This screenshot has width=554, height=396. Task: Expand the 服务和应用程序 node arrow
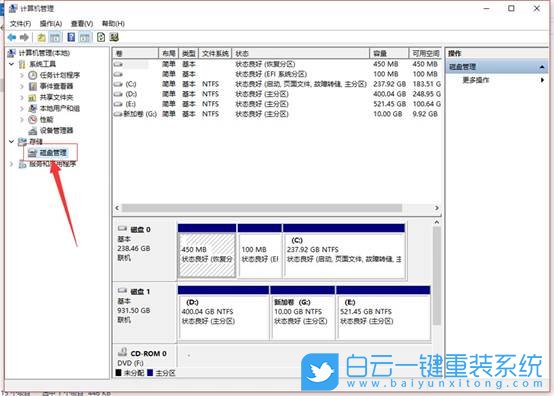coord(11,164)
